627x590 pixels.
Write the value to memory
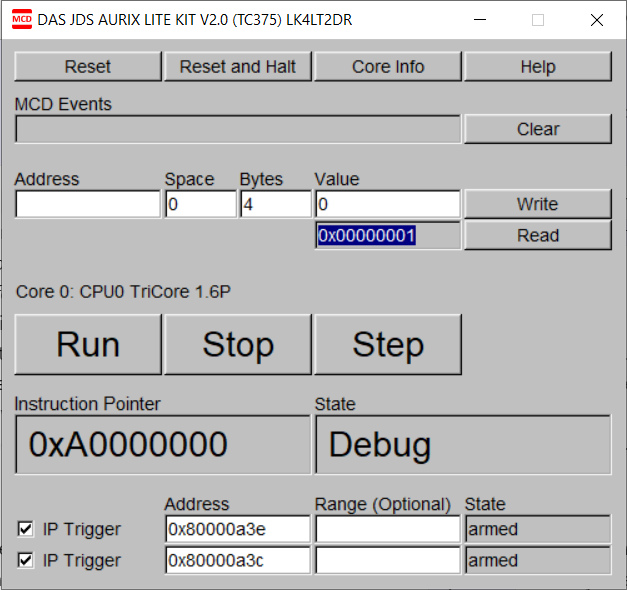(x=538, y=204)
